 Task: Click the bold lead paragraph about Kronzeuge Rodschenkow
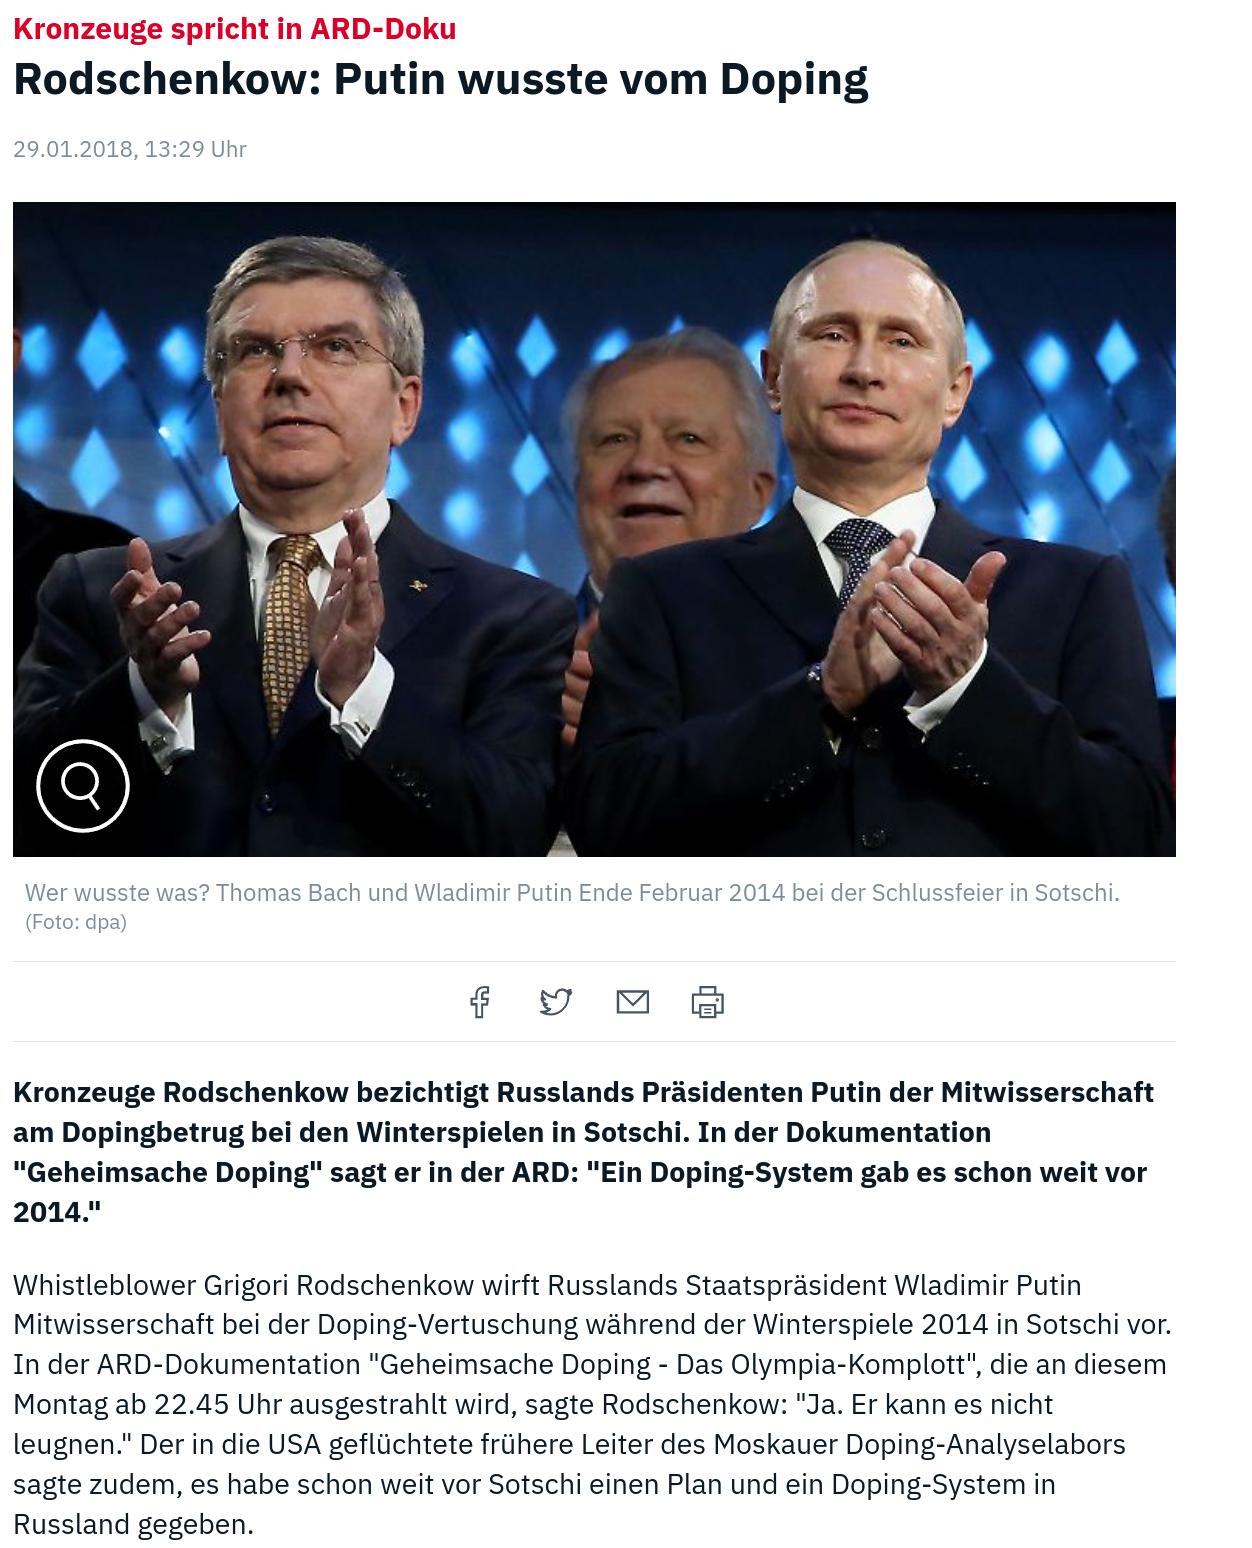click(583, 1152)
